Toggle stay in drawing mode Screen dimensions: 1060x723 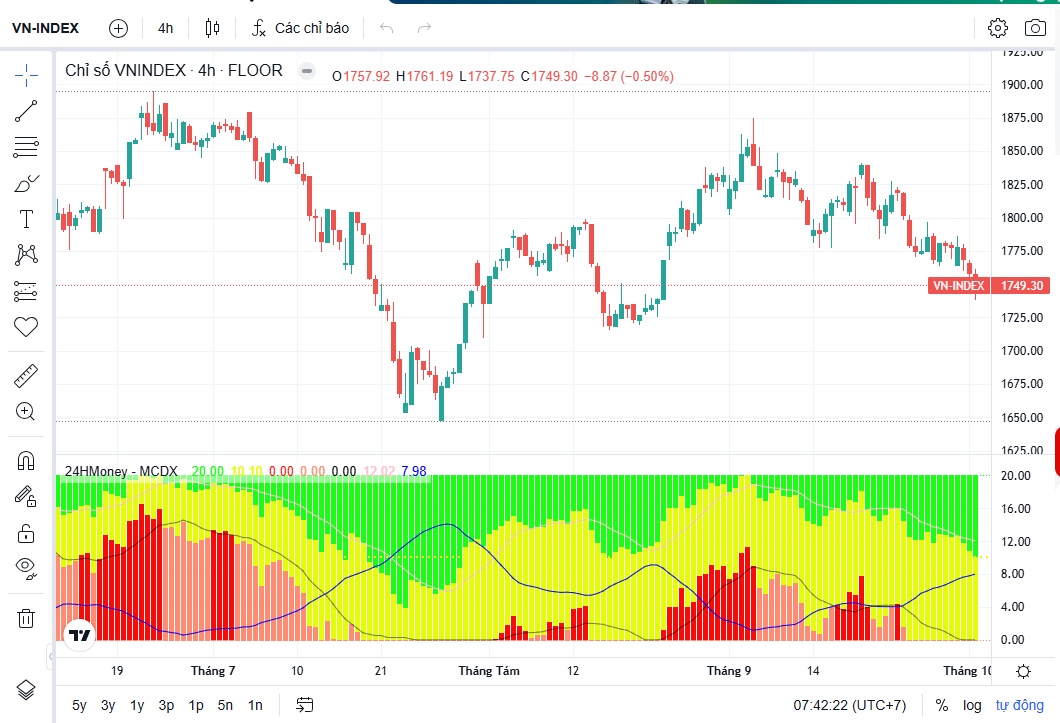(26, 497)
